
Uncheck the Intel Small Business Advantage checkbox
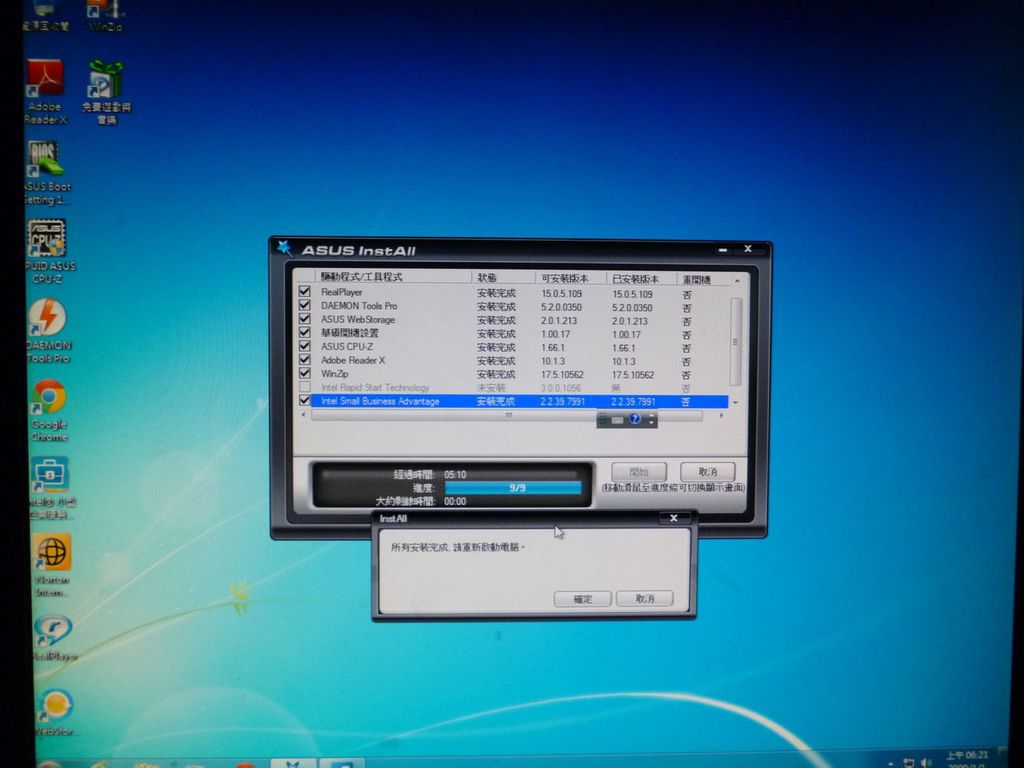coord(304,400)
